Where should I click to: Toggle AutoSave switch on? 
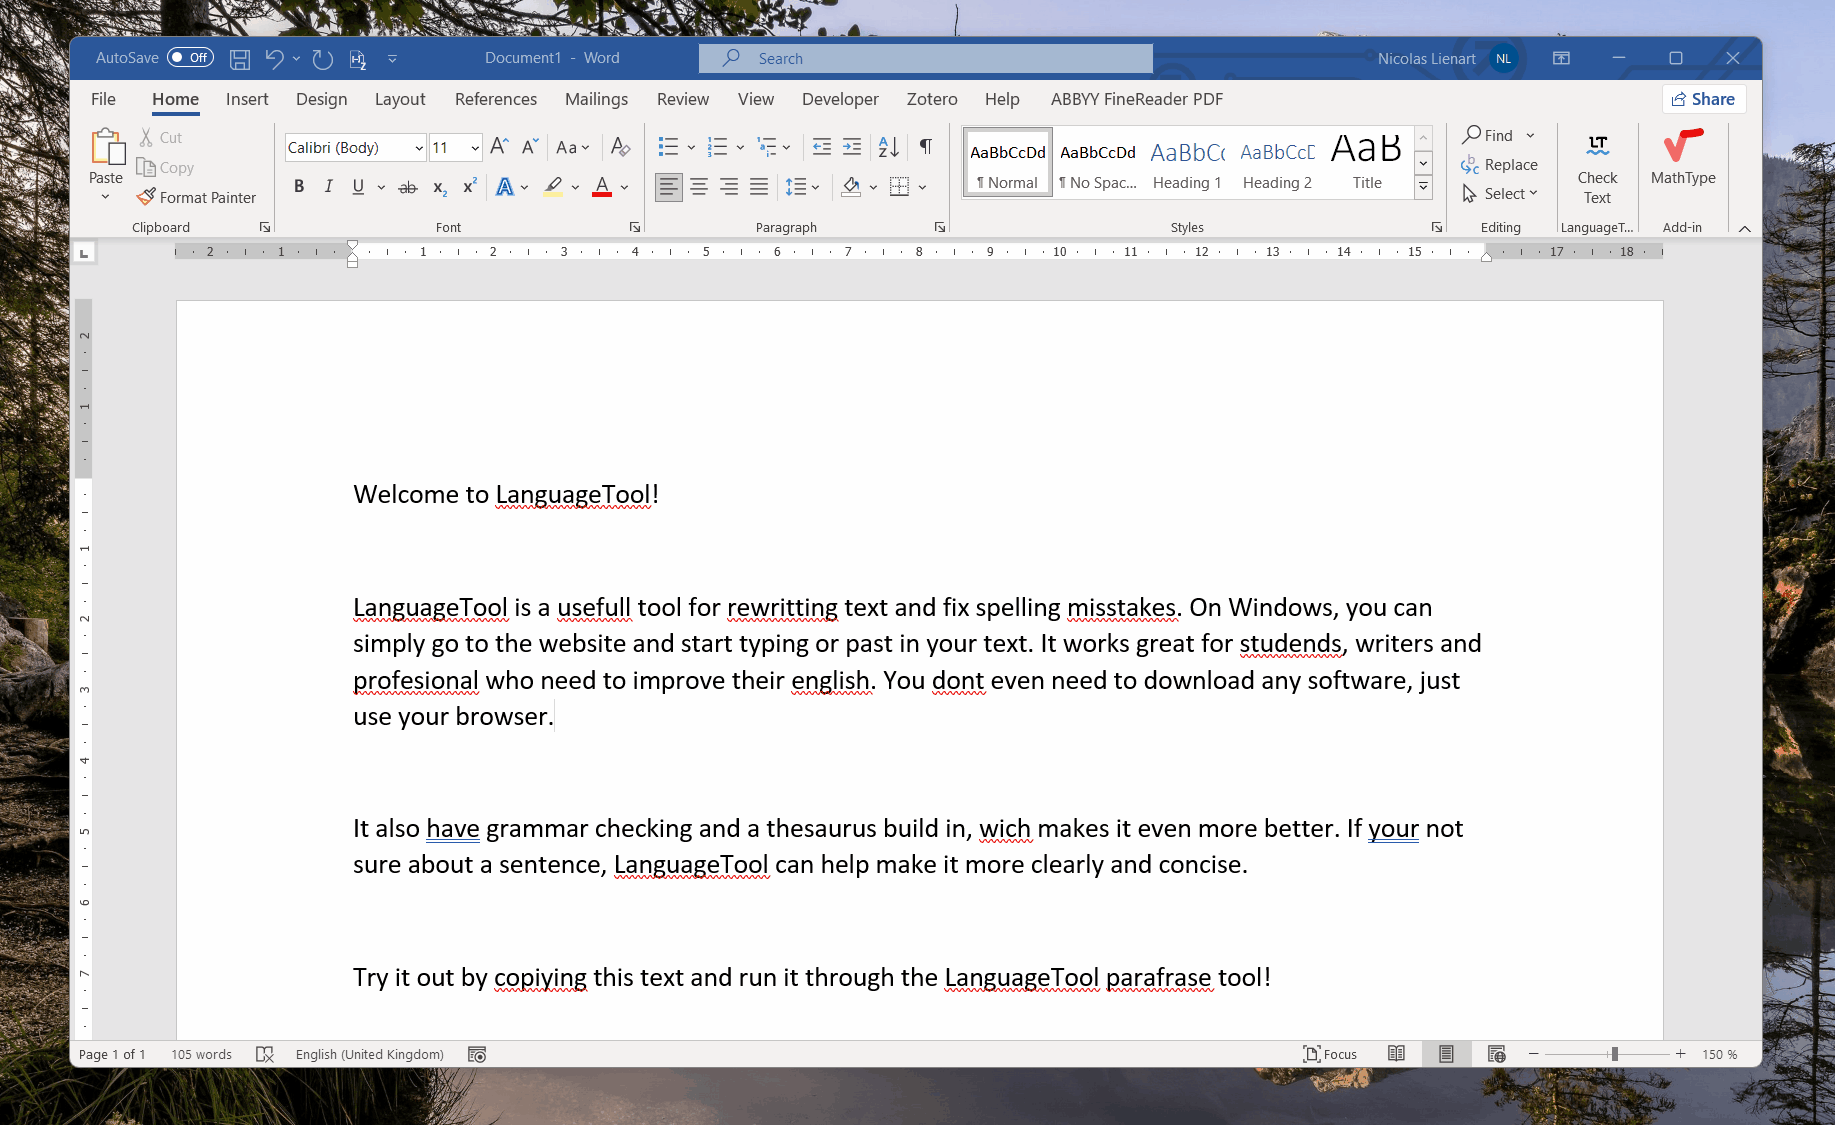190,58
